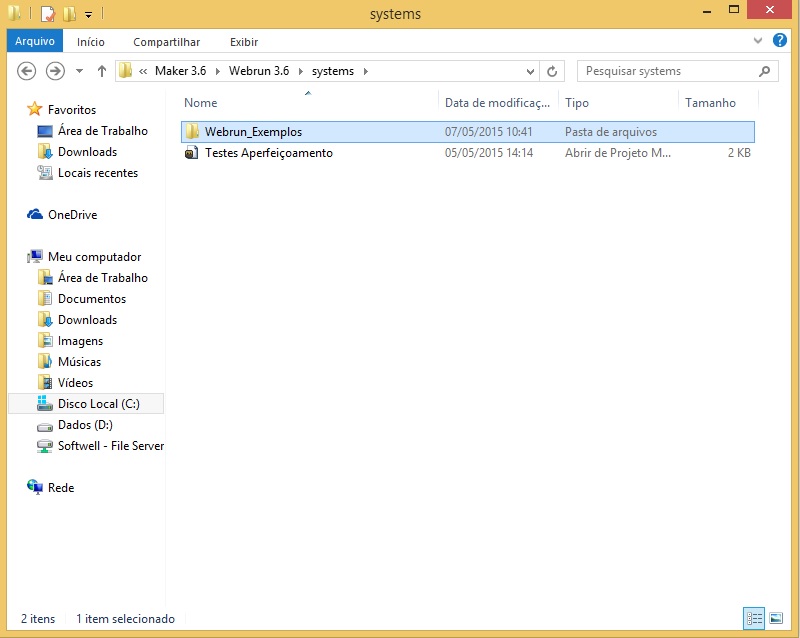Switch to details list view
The image size is (800, 638).
click(x=754, y=618)
